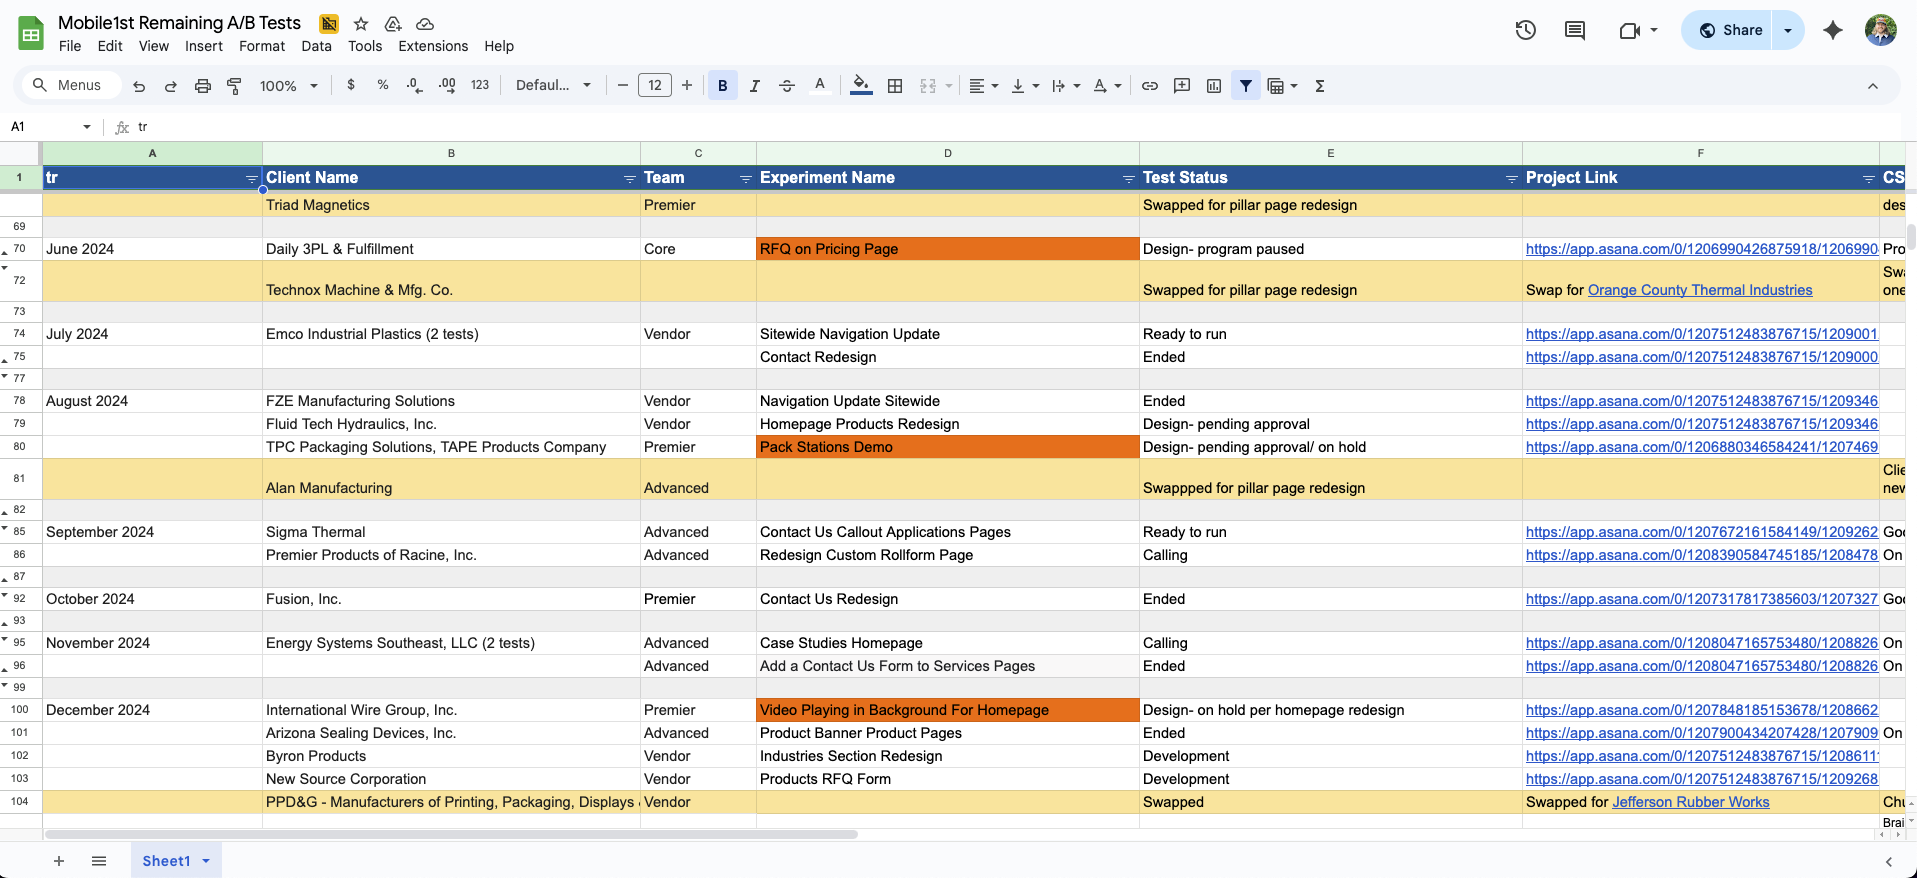The image size is (1917, 878).
Task: Open text wrapping dropdown
Action: click(1066, 86)
